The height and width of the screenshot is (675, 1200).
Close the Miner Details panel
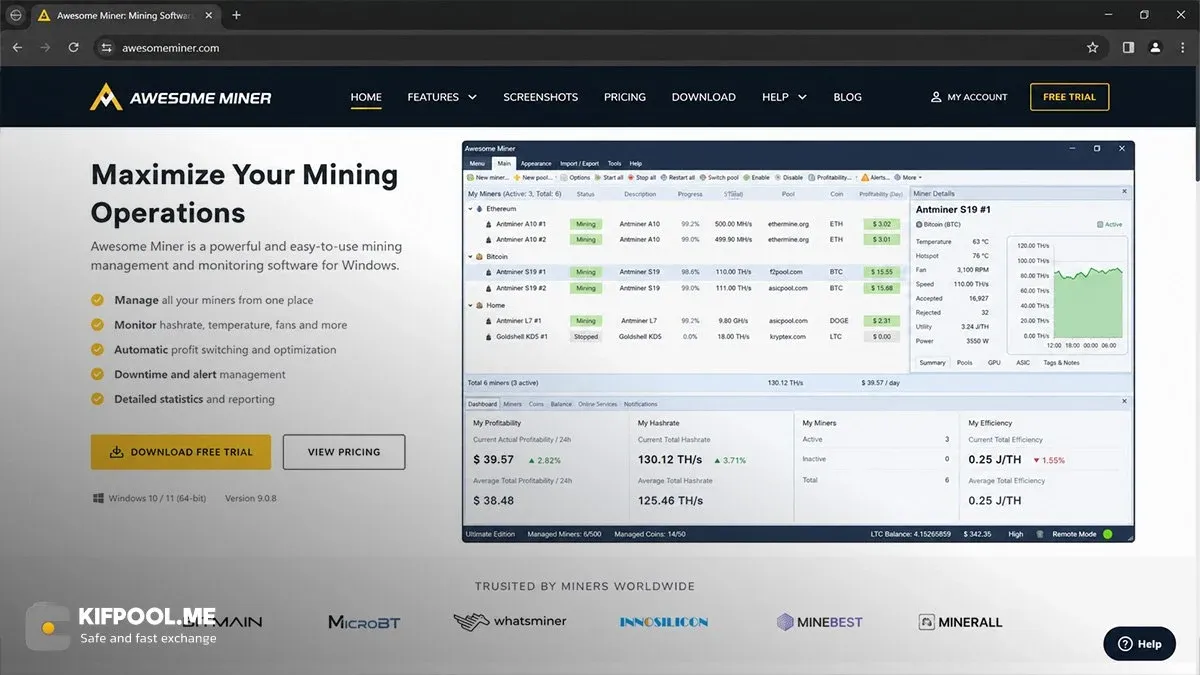point(1124,192)
